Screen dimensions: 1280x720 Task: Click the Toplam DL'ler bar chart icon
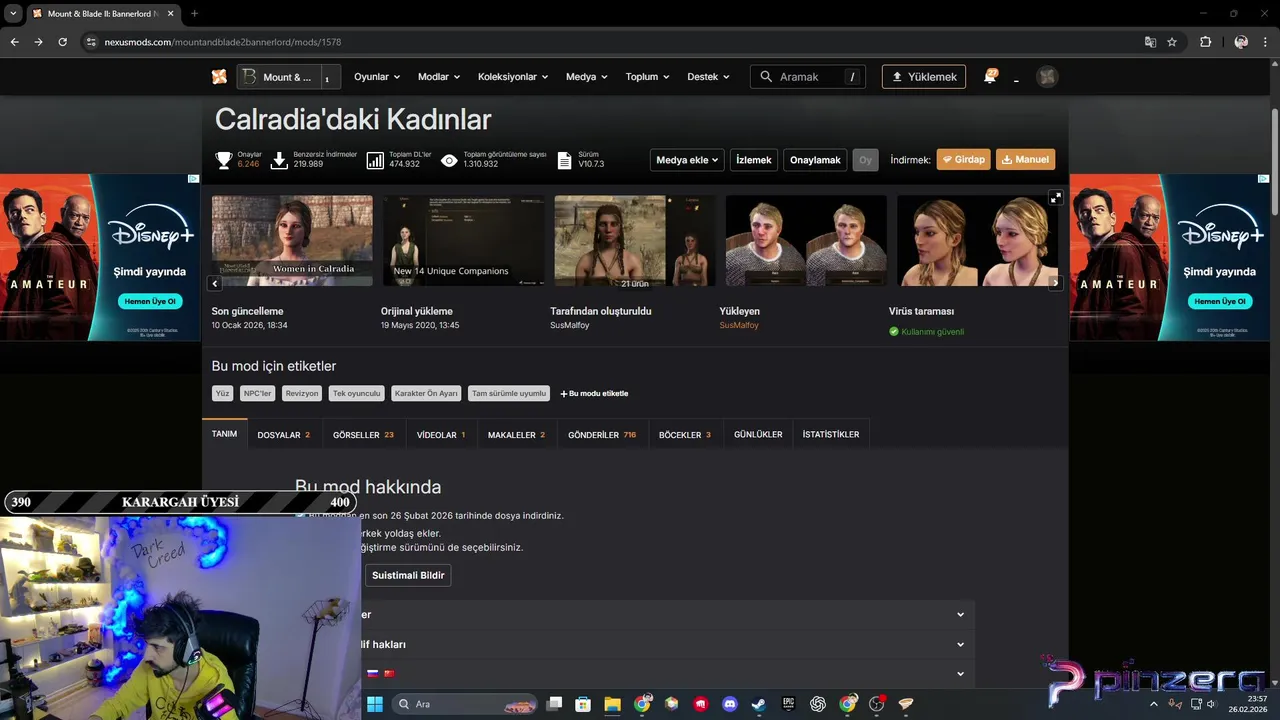pos(375,160)
